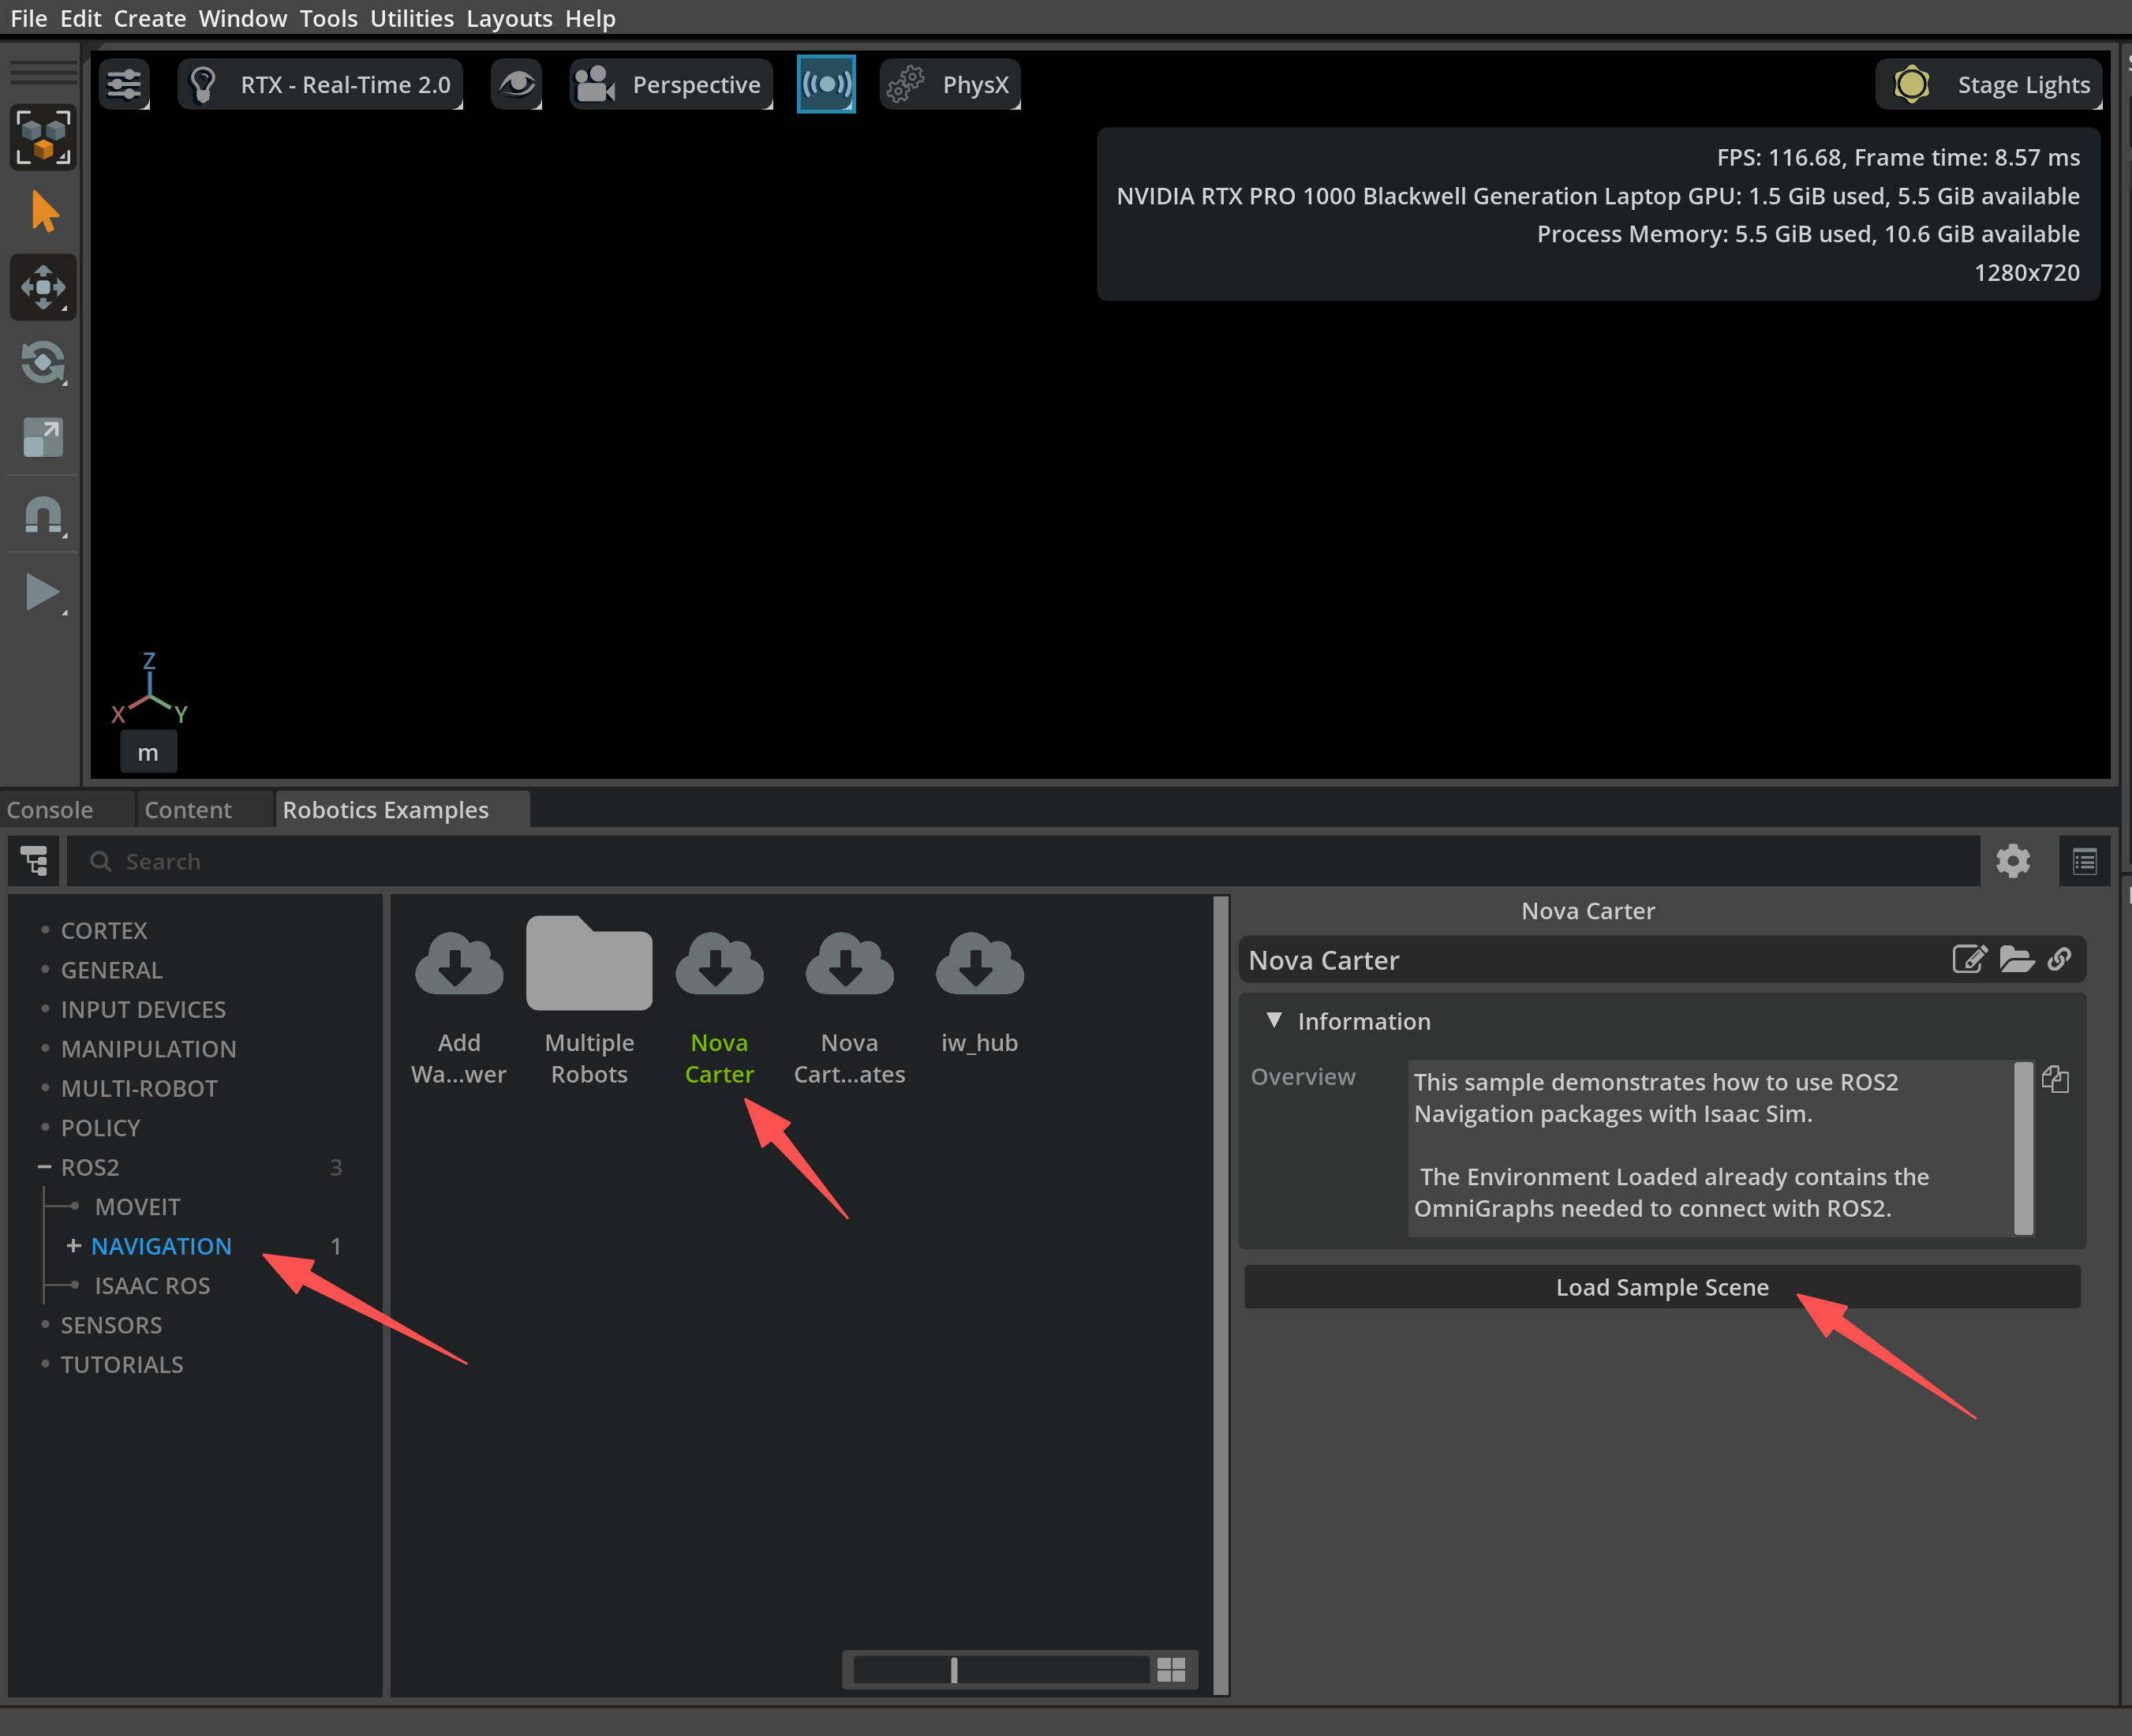Open source code edit icon for Nova Carter
2132x1736 pixels.
[x=1969, y=960]
